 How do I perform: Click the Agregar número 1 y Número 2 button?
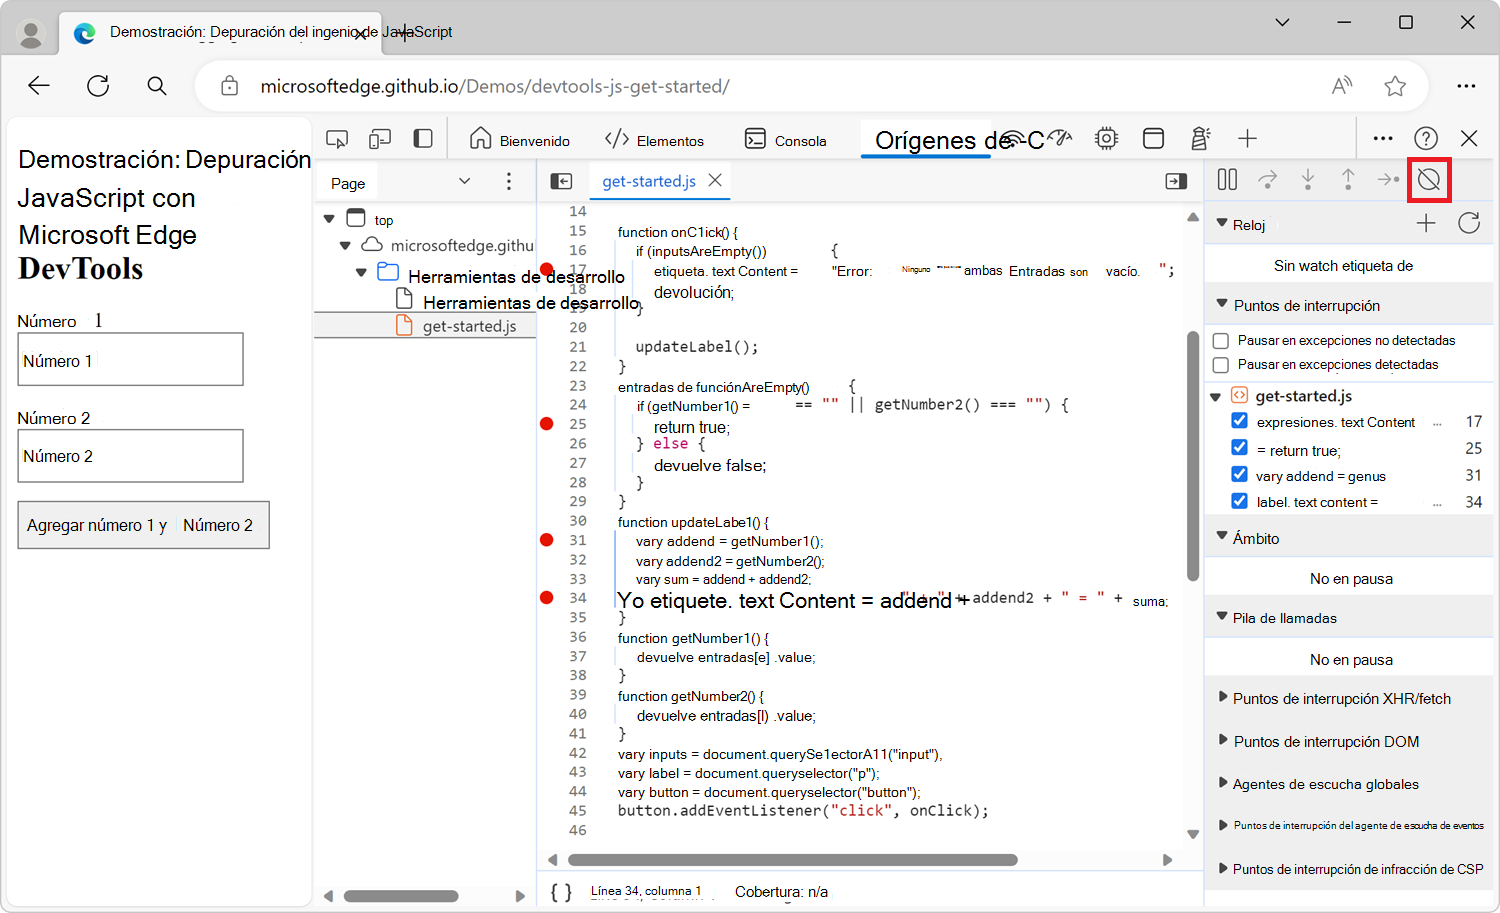click(143, 525)
